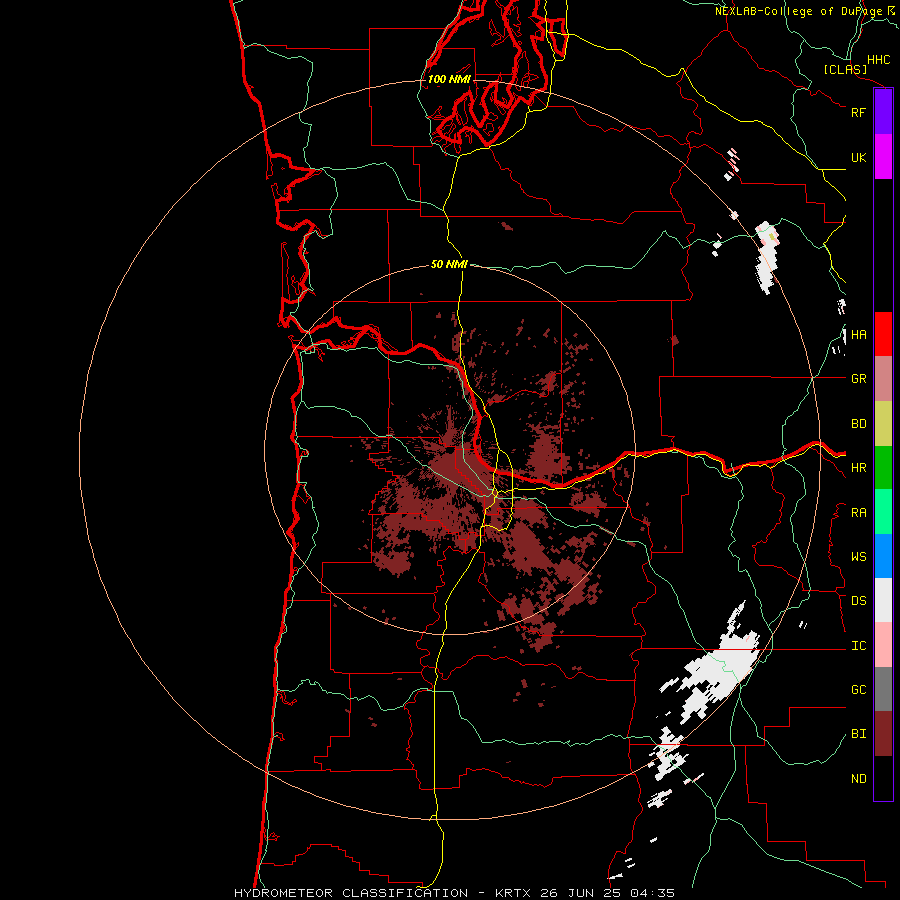
Task: Click the WS legend label
Action: (x=858, y=557)
